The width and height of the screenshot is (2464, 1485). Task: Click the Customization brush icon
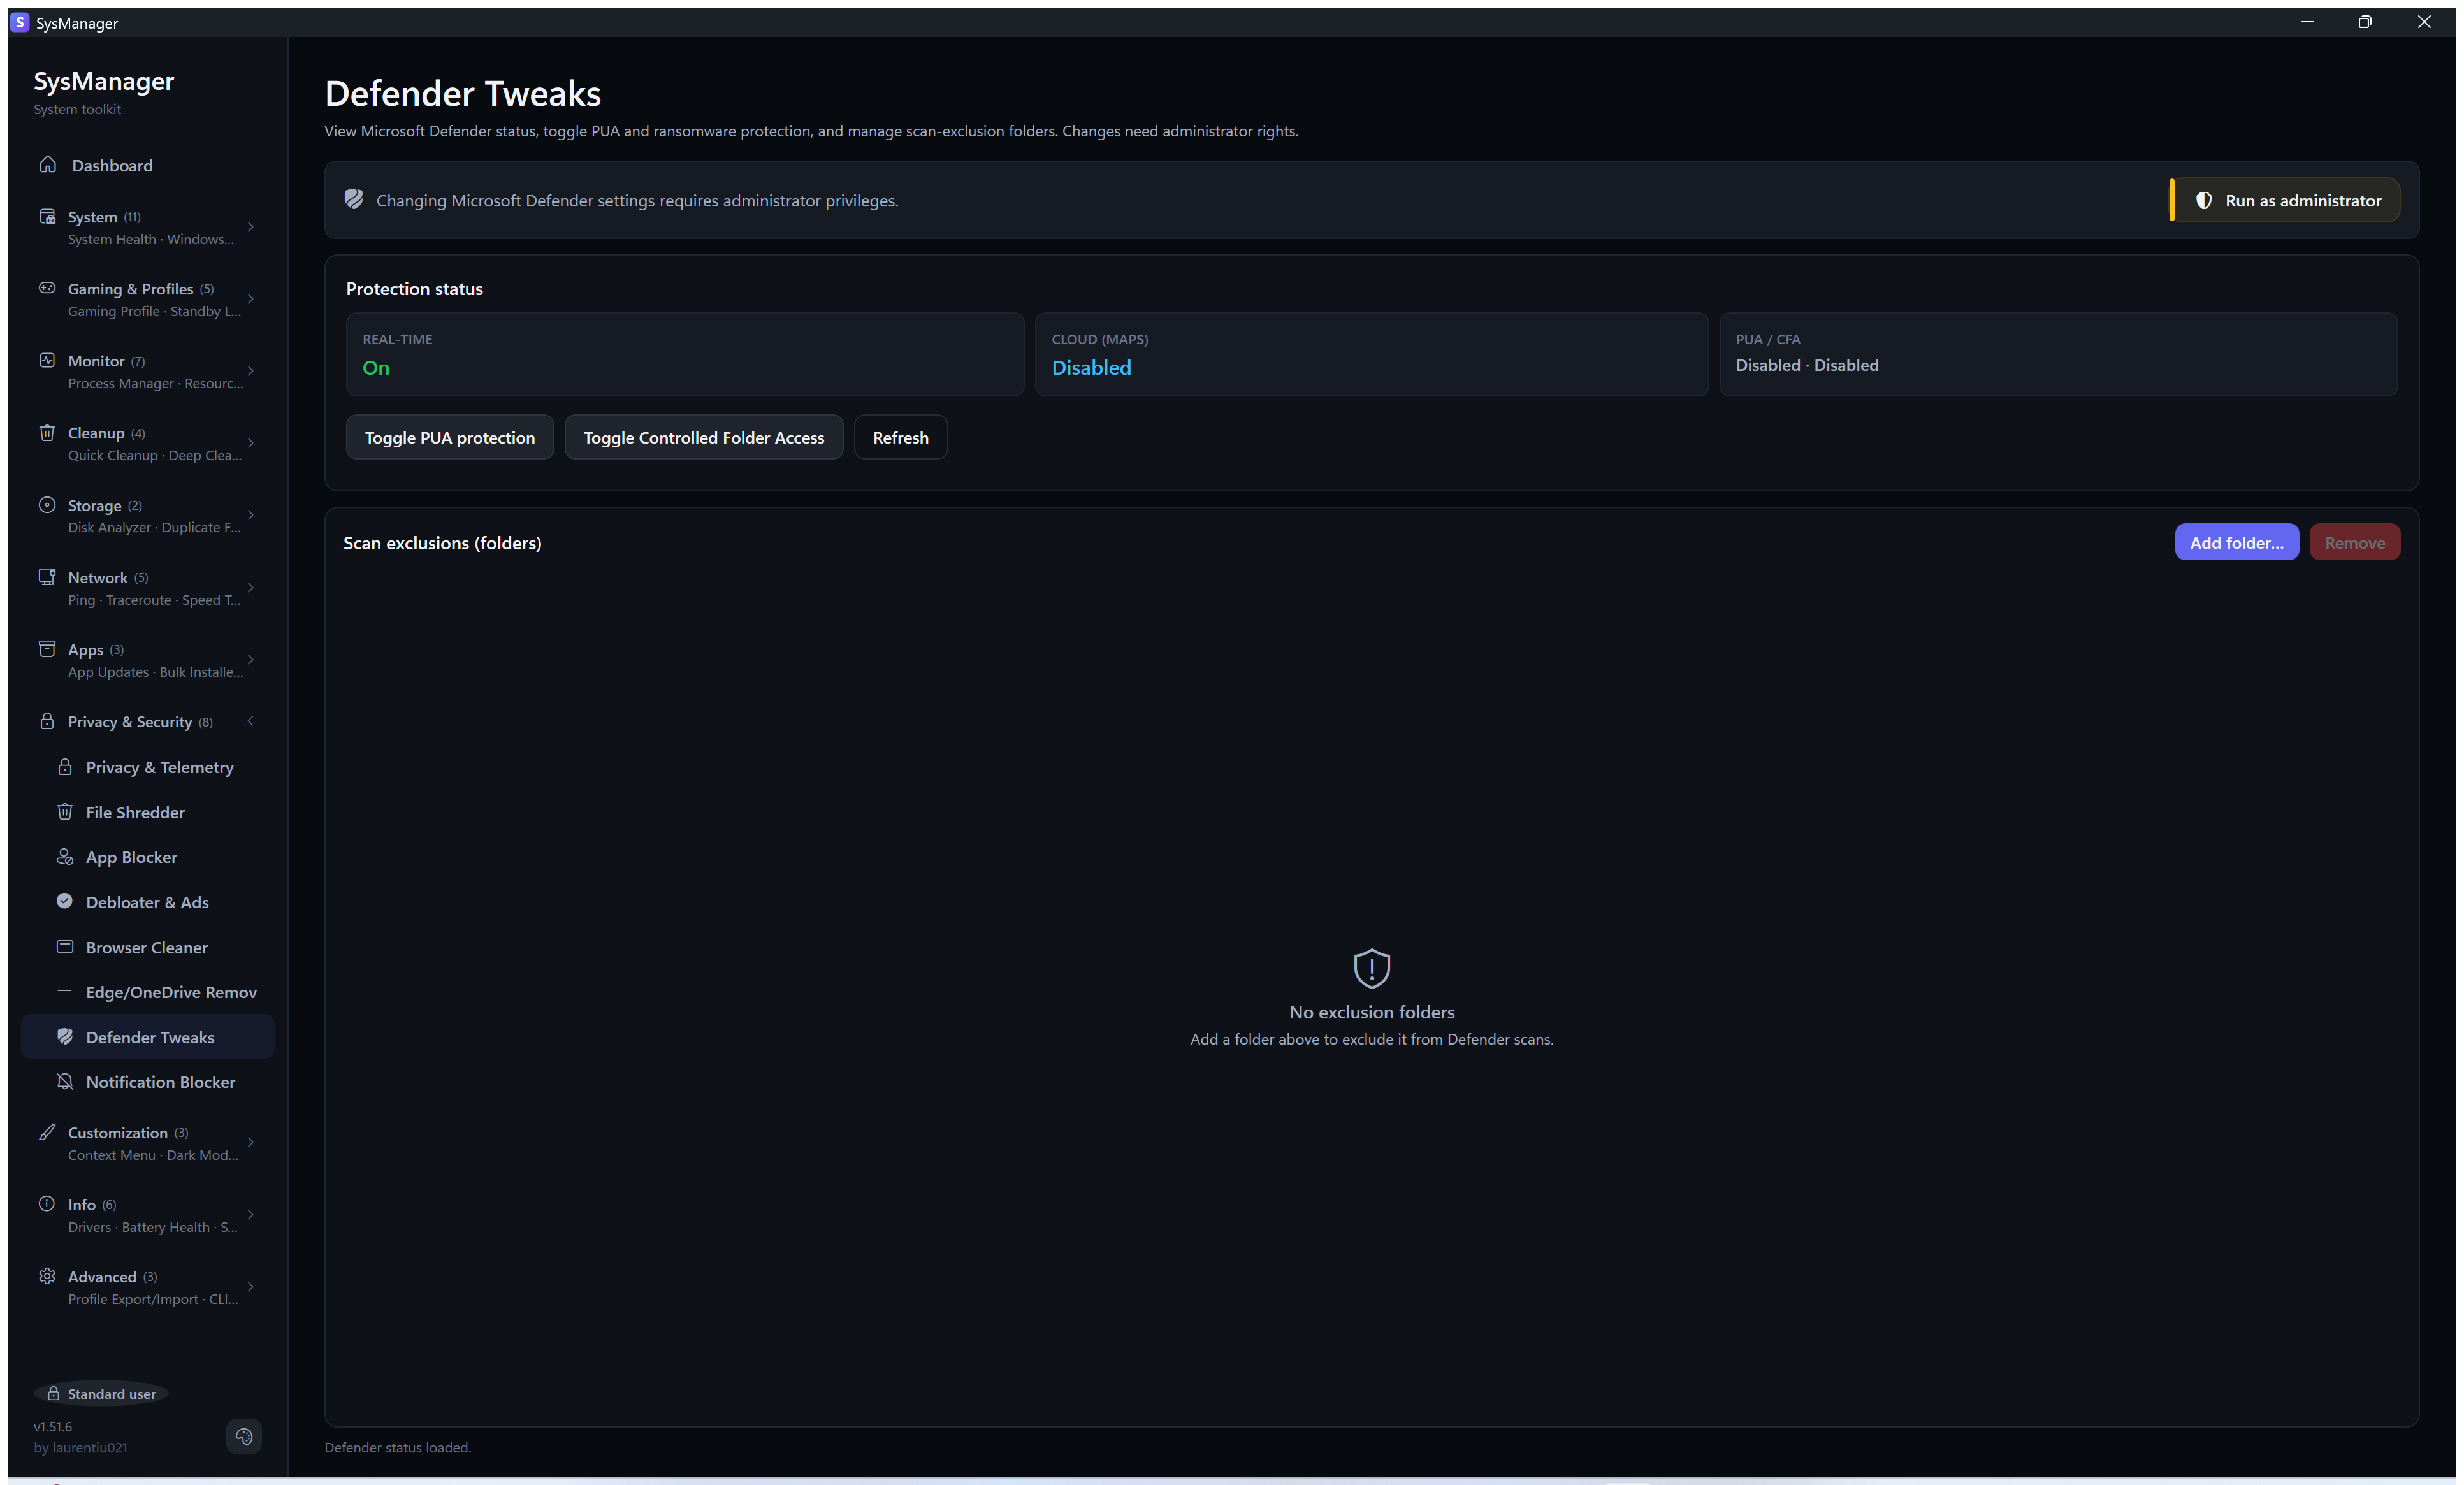coord(47,1132)
